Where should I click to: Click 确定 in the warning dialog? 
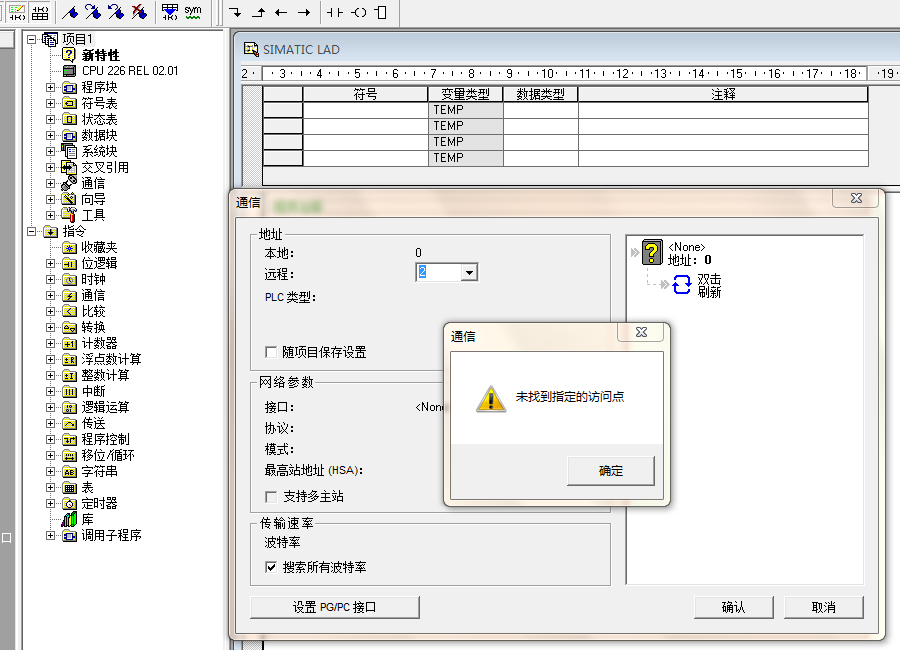[611, 471]
